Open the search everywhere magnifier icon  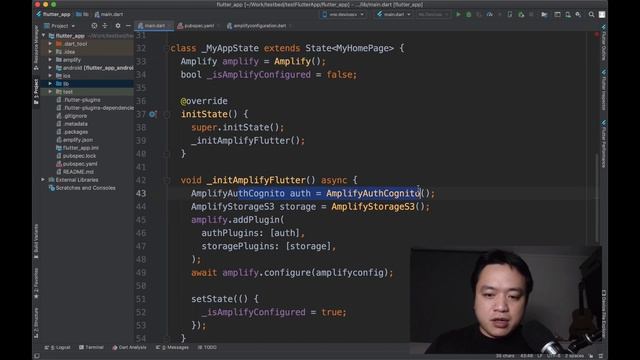click(591, 14)
